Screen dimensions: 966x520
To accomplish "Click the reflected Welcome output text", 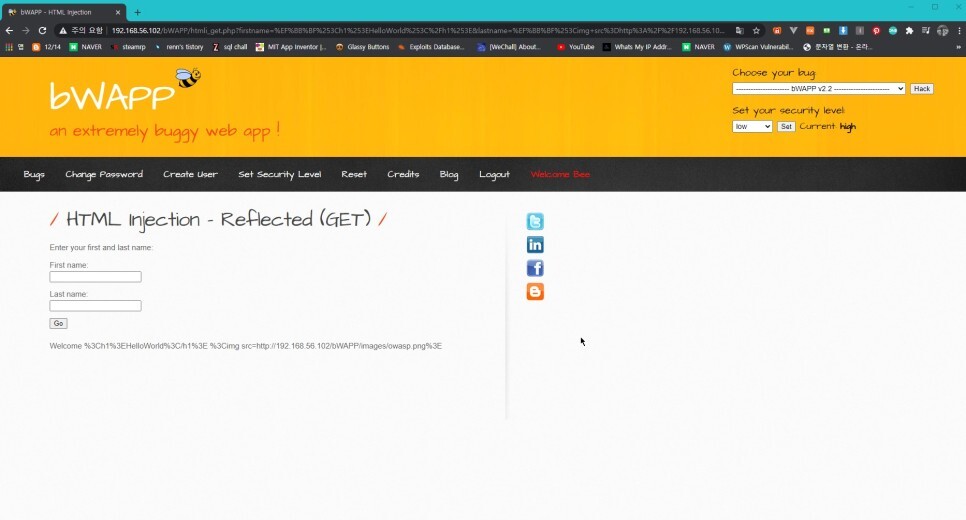I will [x=245, y=346].
